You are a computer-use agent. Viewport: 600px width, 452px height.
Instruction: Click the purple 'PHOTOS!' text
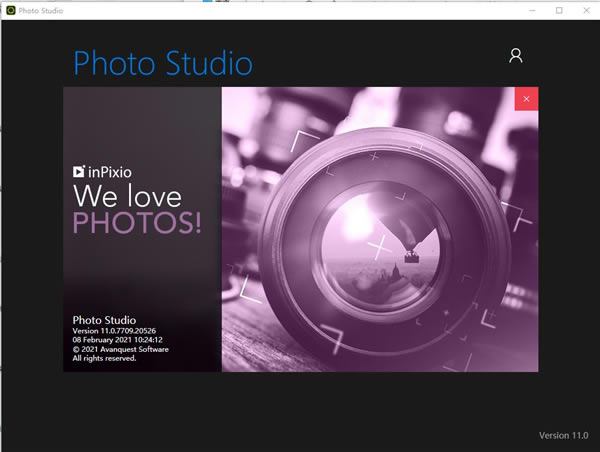137,223
